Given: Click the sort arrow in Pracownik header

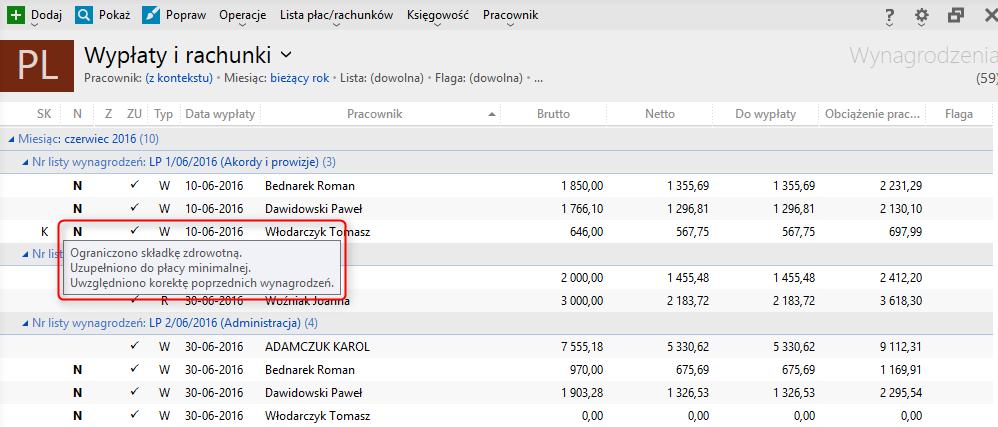Looking at the screenshot, I should click(491, 115).
